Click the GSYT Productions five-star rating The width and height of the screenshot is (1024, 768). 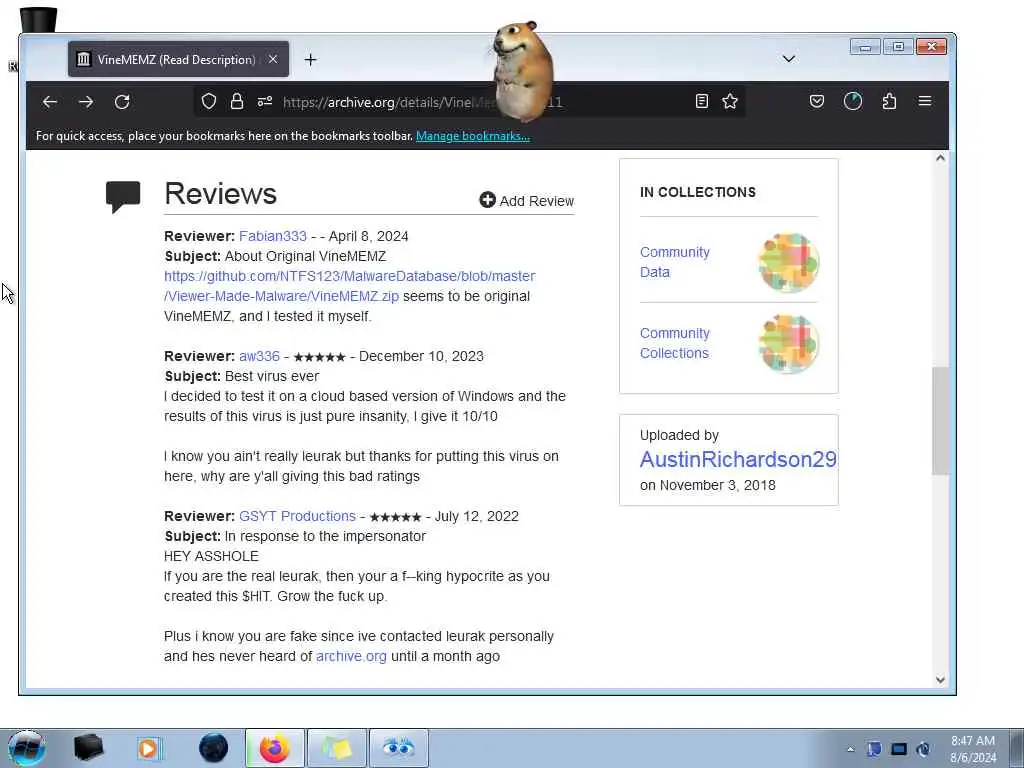tap(395, 517)
